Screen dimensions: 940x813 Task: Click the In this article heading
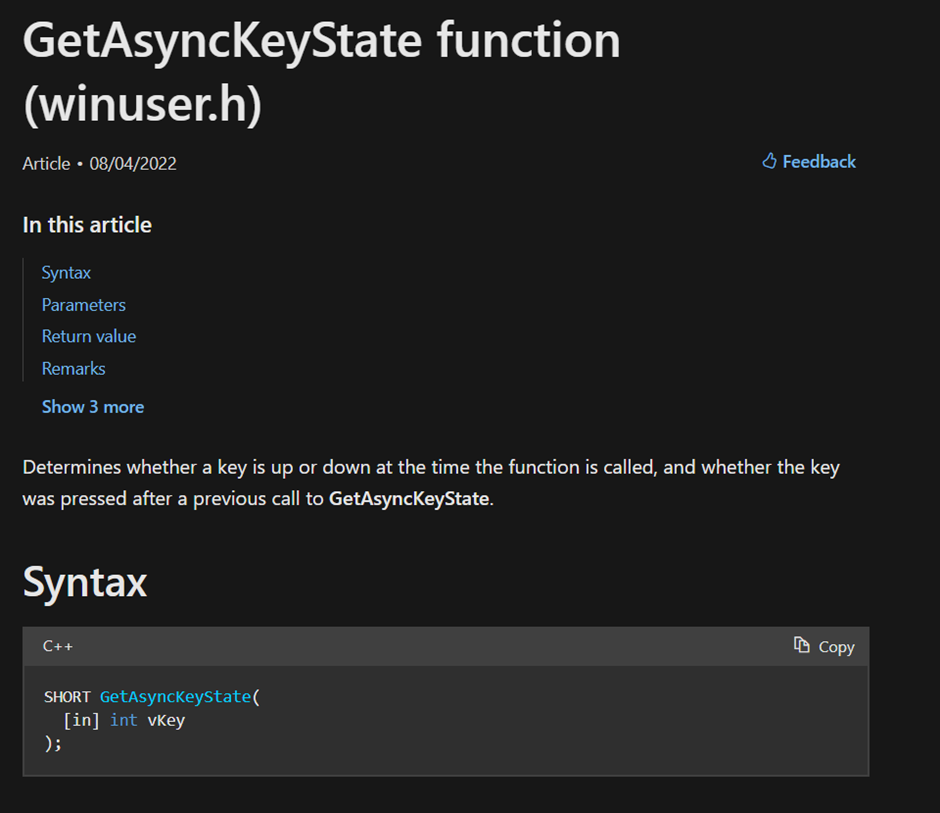87,224
